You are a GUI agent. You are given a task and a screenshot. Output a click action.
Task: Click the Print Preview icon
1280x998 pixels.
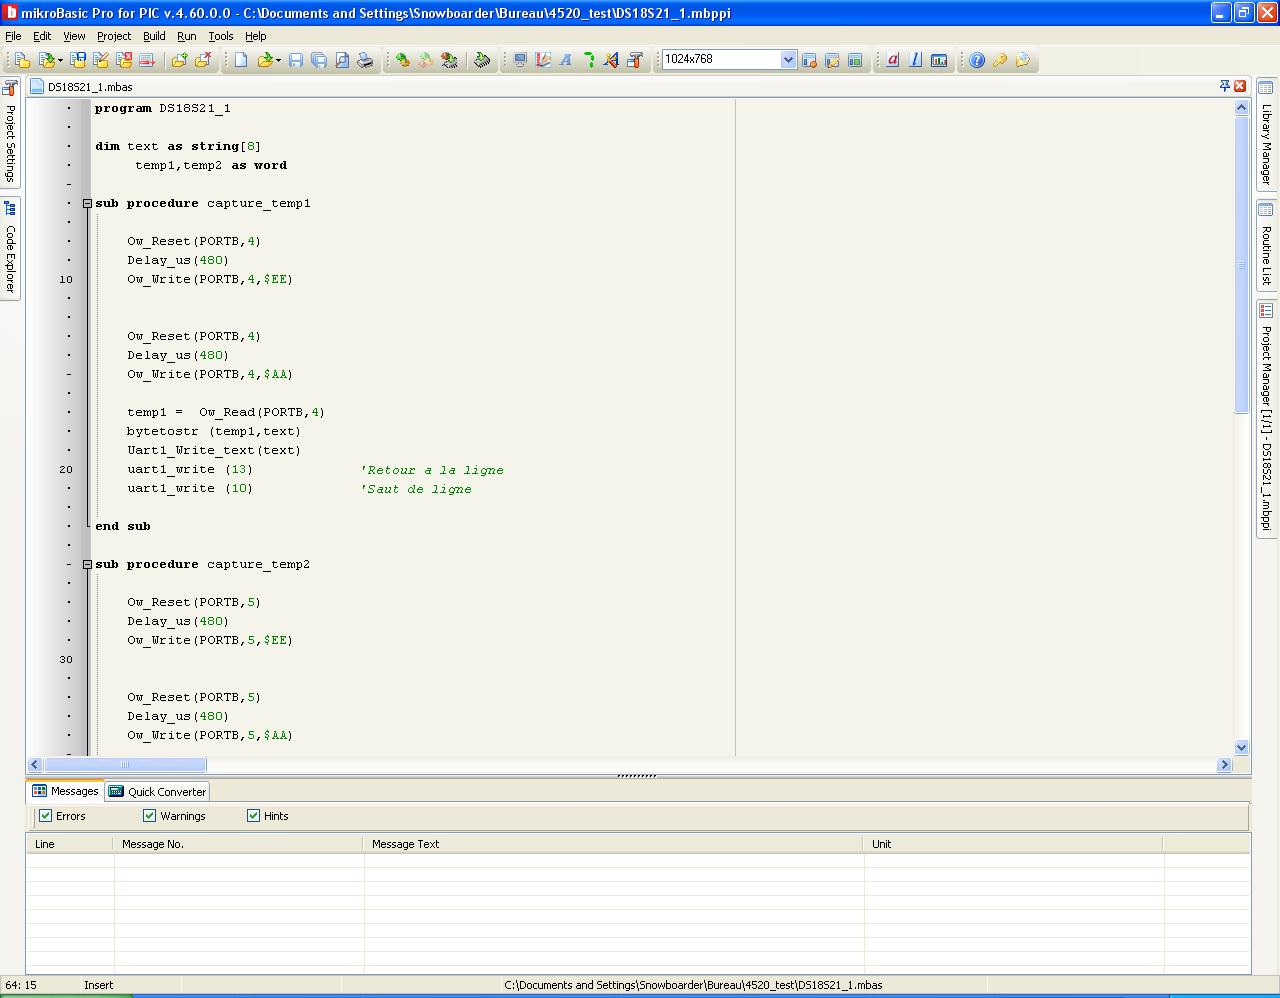(342, 60)
